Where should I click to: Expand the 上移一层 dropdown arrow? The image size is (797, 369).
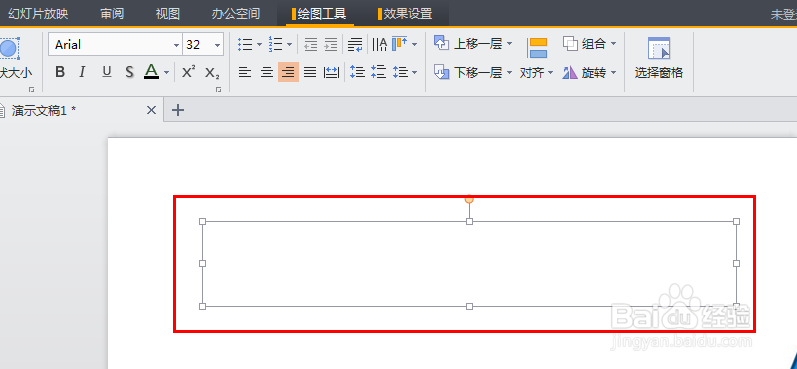tap(509, 44)
